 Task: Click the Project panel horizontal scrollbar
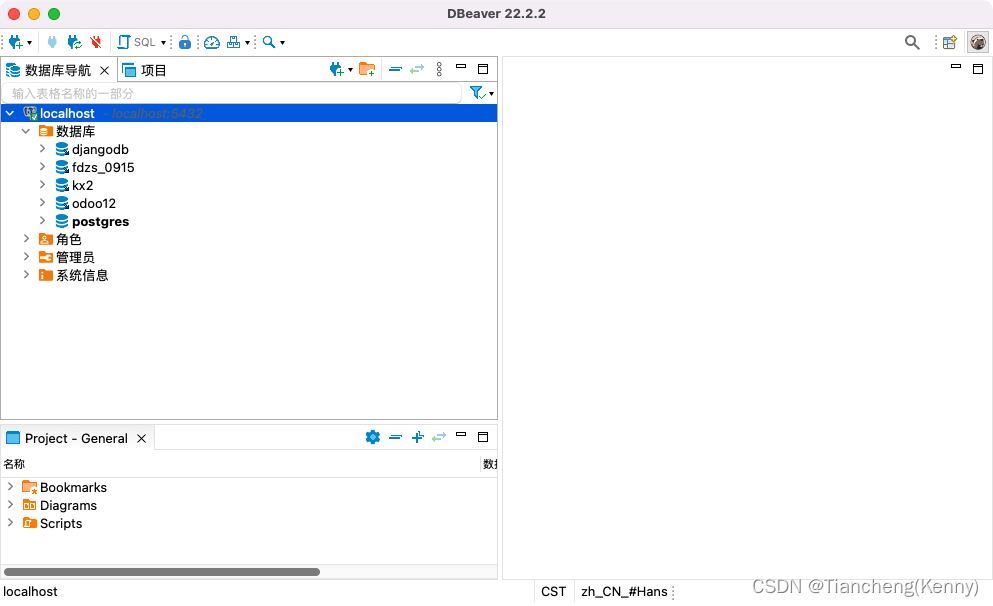tap(162, 572)
